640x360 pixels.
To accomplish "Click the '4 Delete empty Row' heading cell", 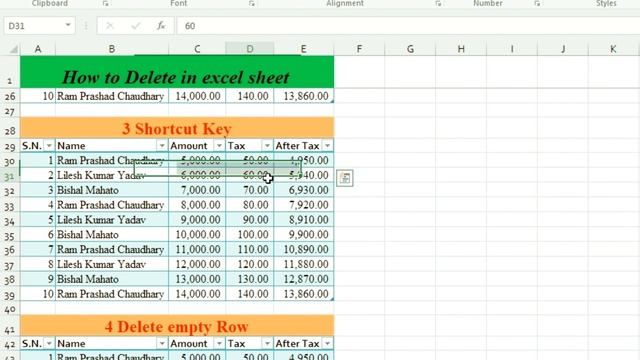I will click(177, 326).
